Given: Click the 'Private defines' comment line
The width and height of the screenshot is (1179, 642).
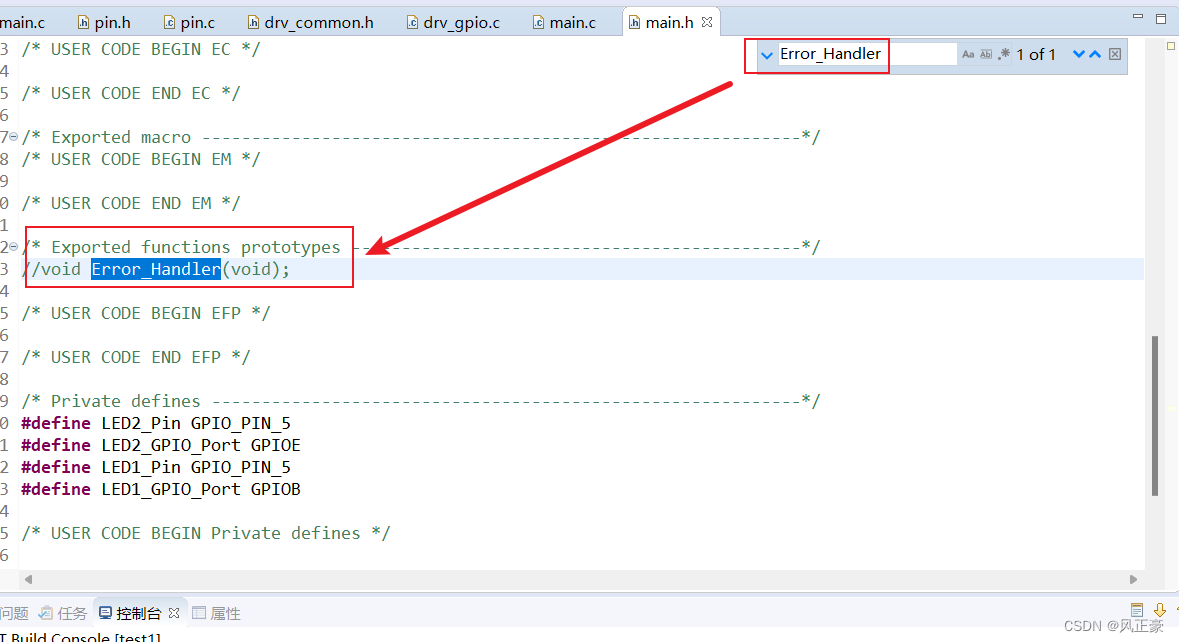Looking at the screenshot, I should tap(420, 401).
